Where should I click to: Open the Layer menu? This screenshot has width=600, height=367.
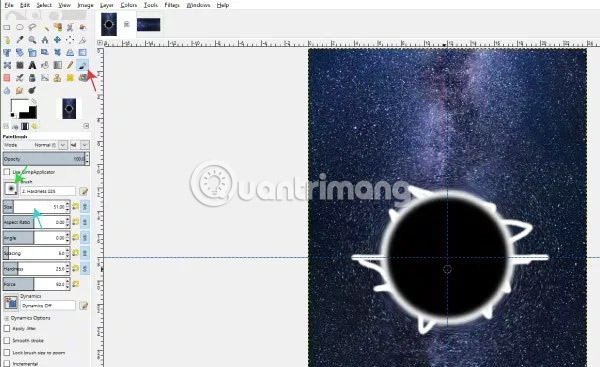[107, 5]
